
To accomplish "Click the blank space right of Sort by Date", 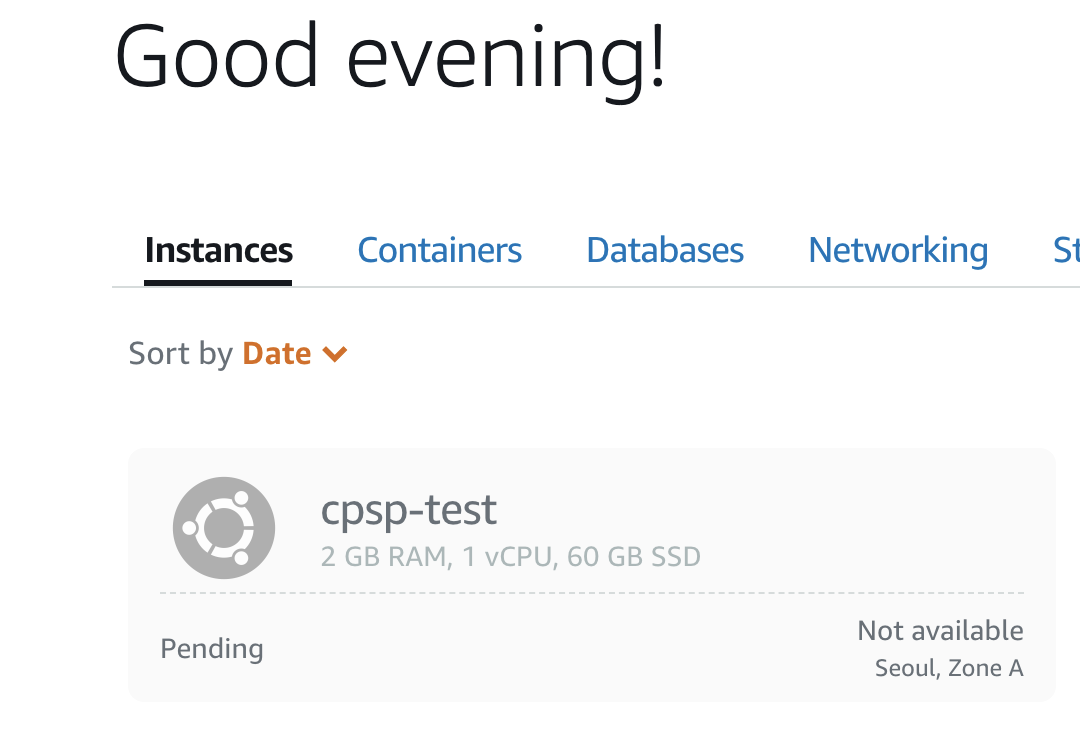I will [x=689, y=354].
